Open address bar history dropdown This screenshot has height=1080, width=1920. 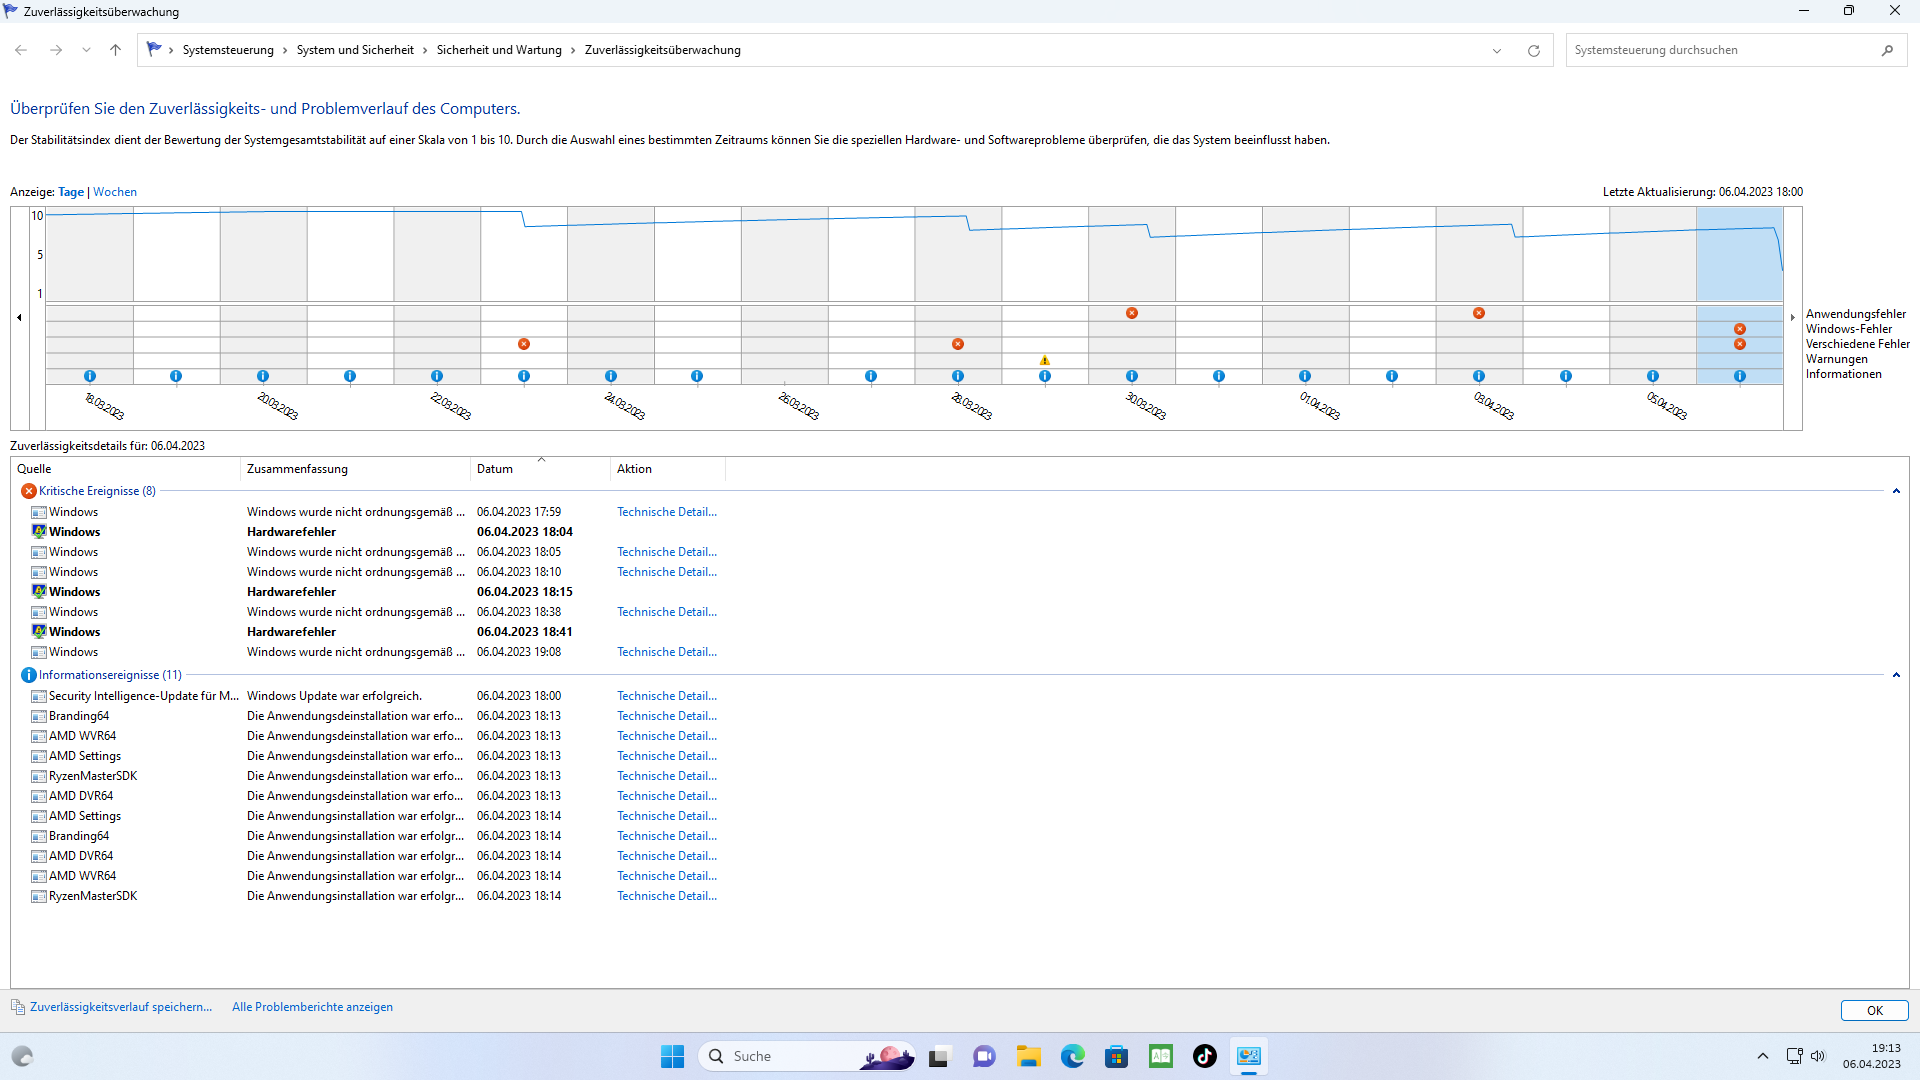tap(1496, 51)
